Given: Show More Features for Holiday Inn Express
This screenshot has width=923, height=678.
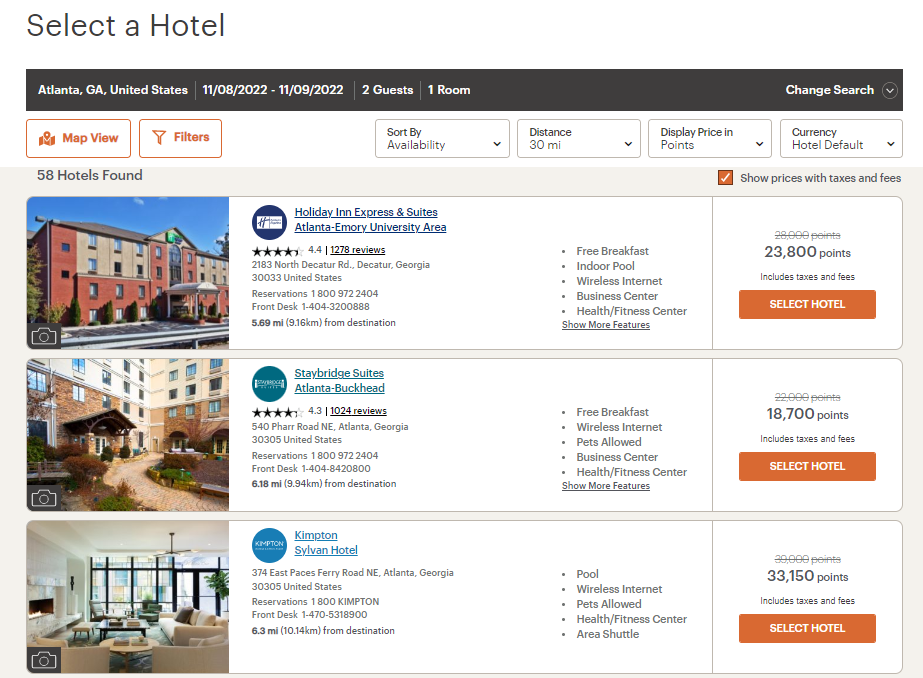Looking at the screenshot, I should pyautogui.click(x=605, y=324).
